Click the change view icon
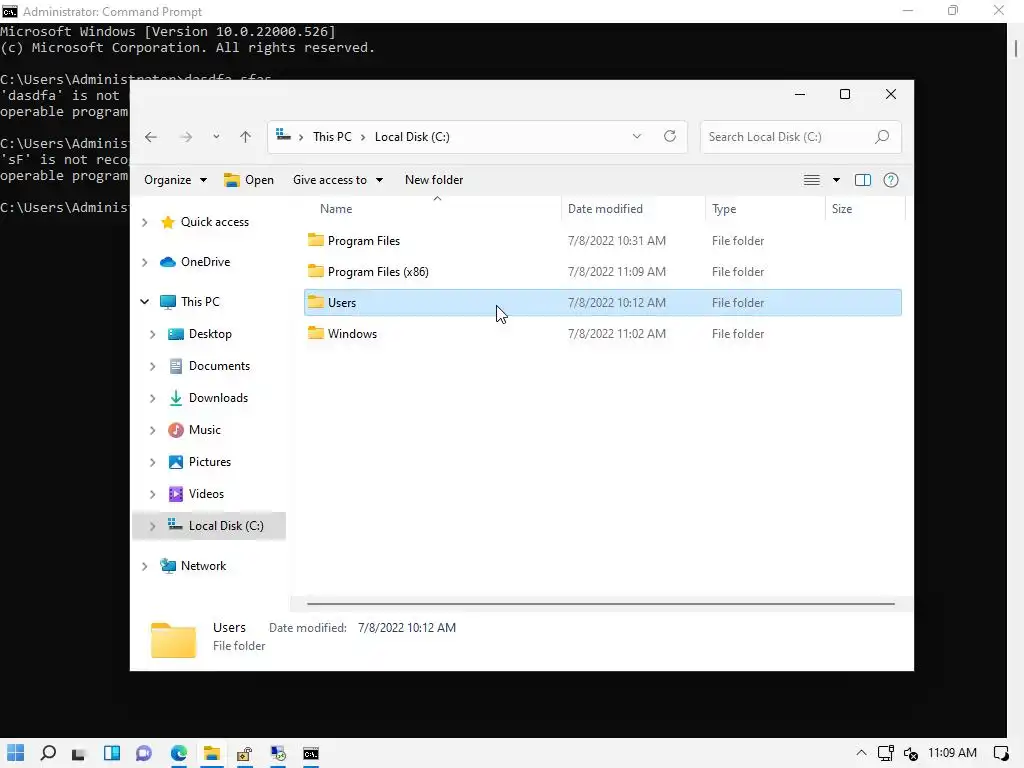This screenshot has width=1024, height=768. coord(812,180)
